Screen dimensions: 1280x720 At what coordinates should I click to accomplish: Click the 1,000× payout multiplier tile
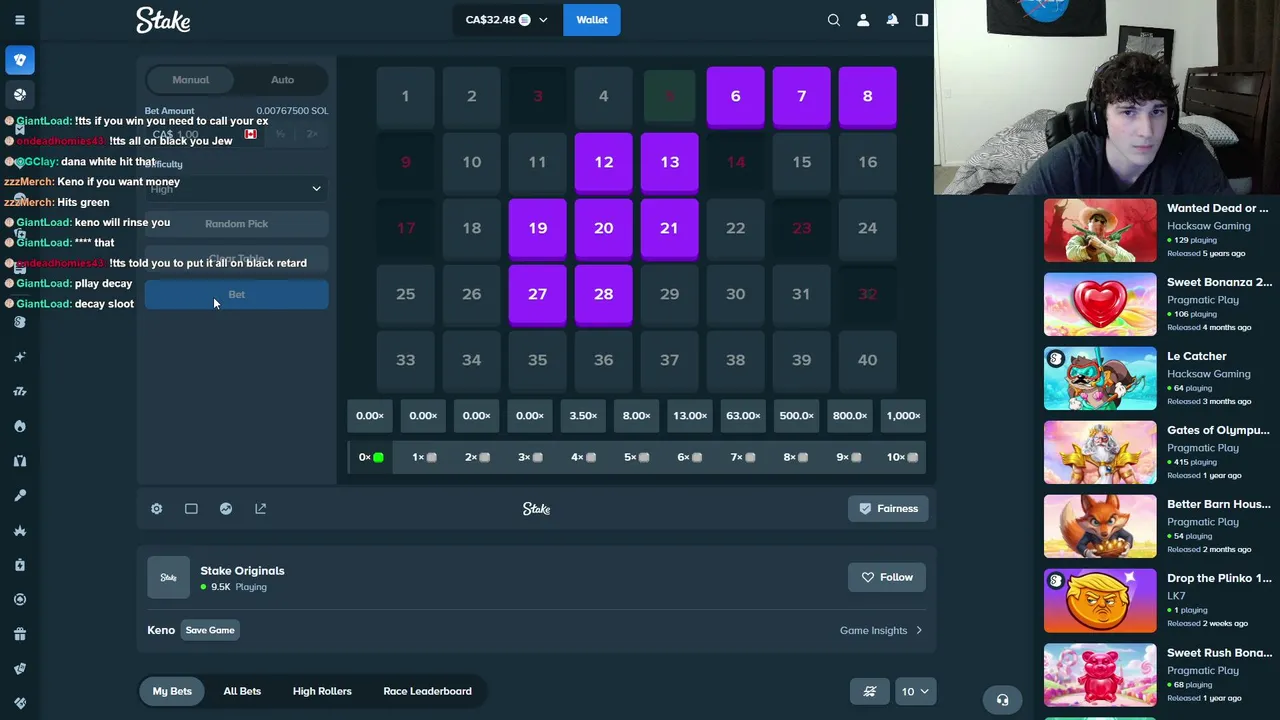(903, 416)
